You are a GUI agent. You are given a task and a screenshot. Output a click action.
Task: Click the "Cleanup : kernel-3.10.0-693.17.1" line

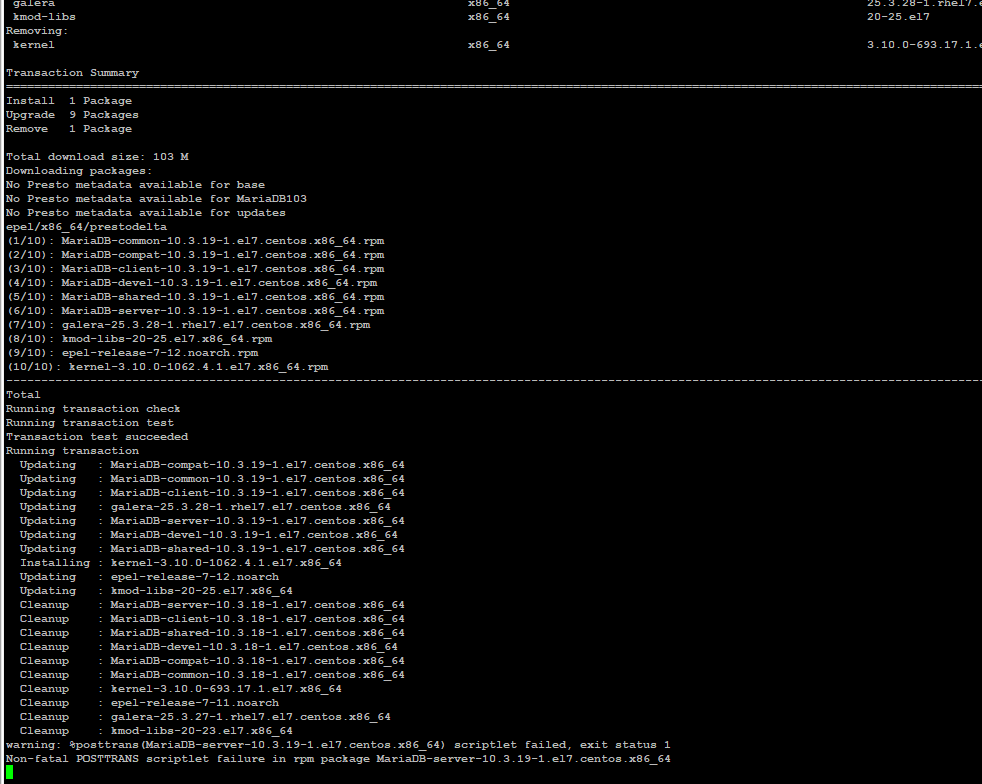180,689
